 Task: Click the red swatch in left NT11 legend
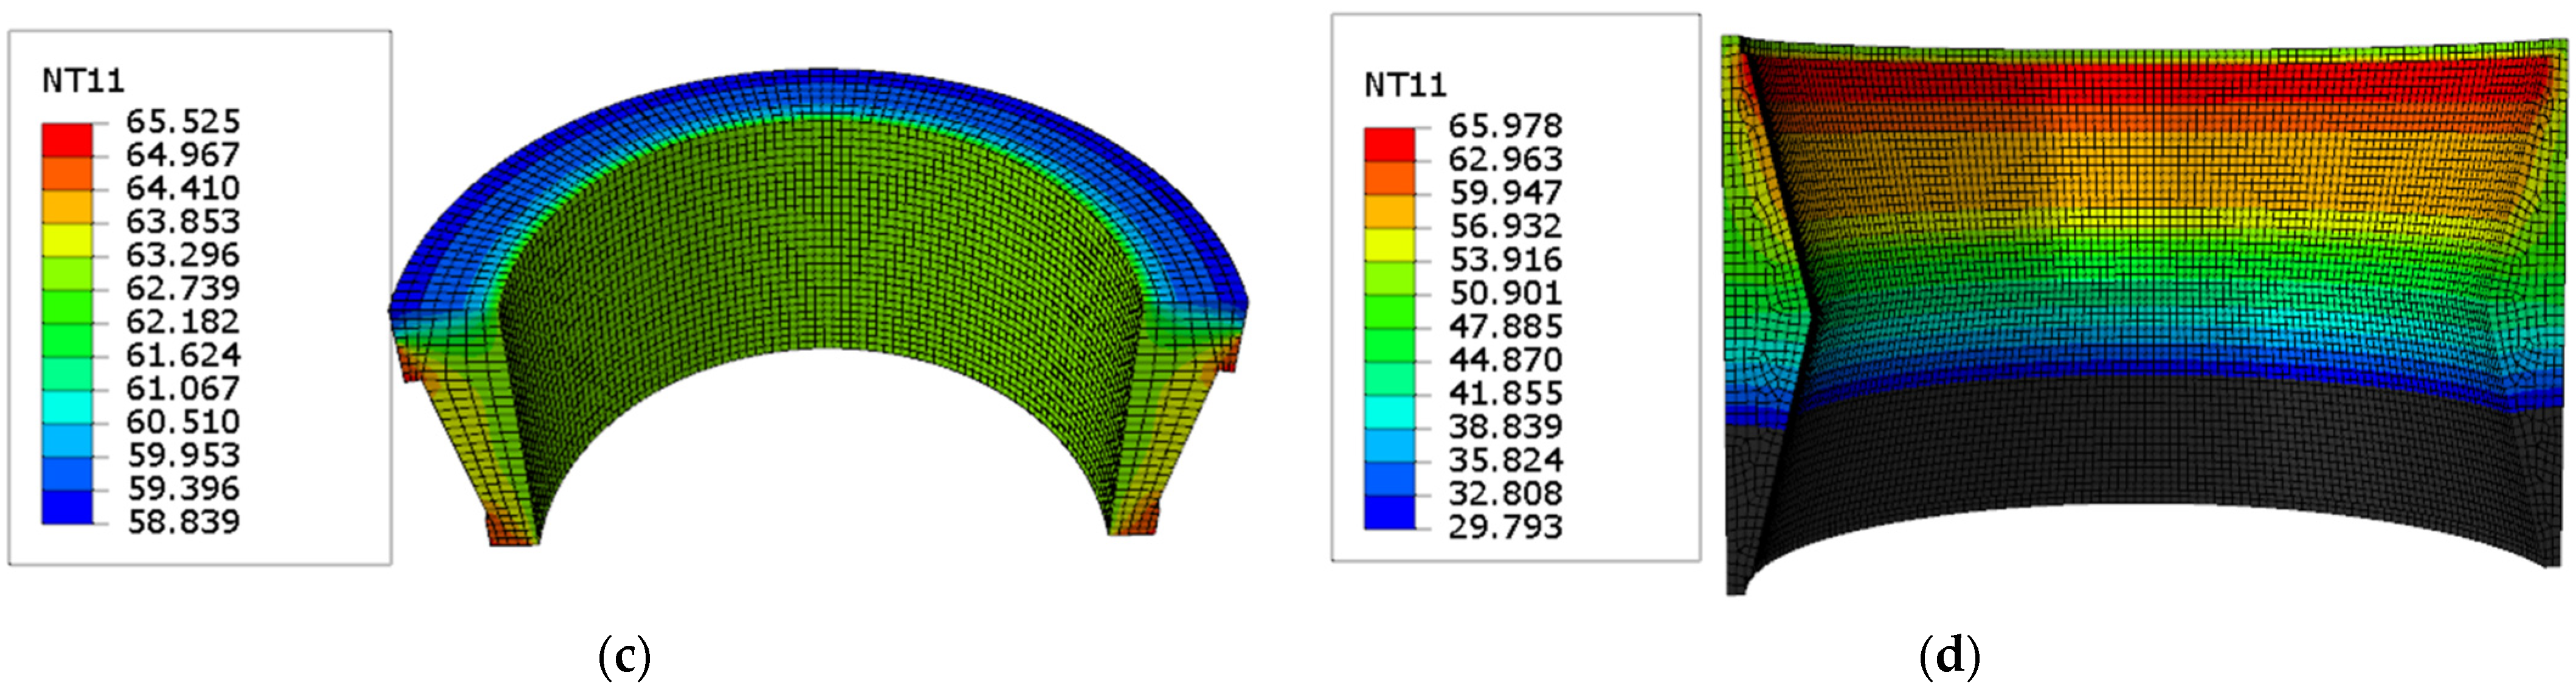point(66,139)
